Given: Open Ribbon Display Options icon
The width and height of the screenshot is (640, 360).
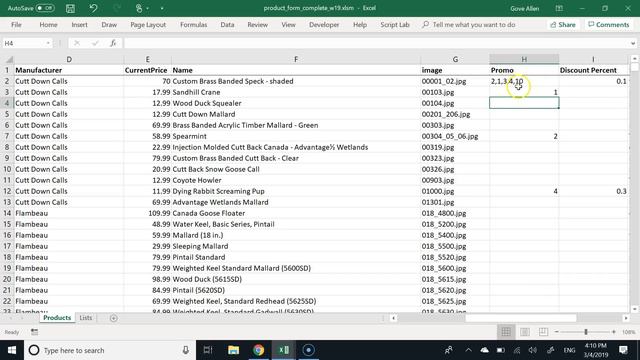Looking at the screenshot, I should click(559, 8).
